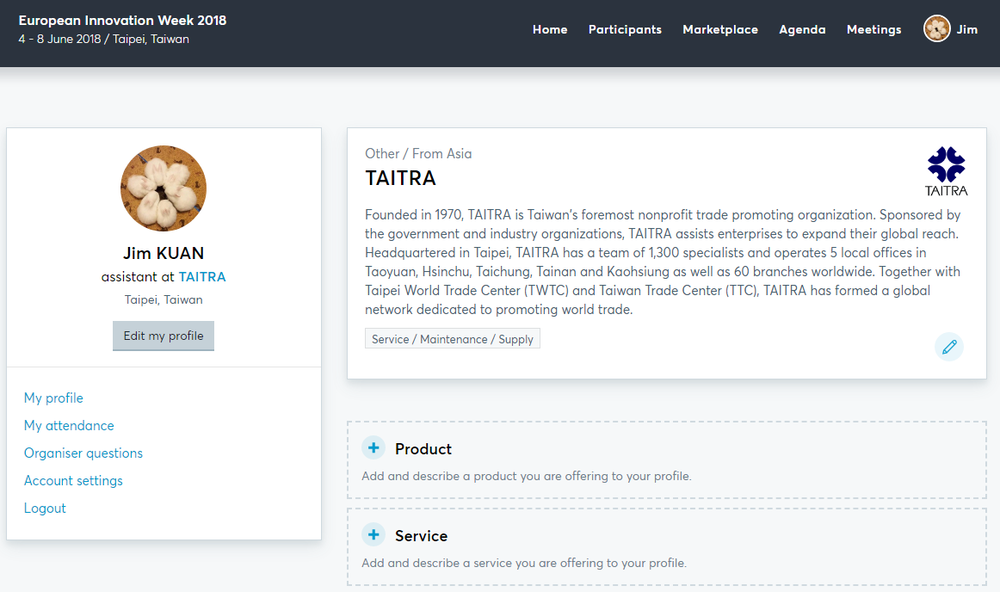
Task: Open the My profile sidebar link
Action: (x=54, y=398)
